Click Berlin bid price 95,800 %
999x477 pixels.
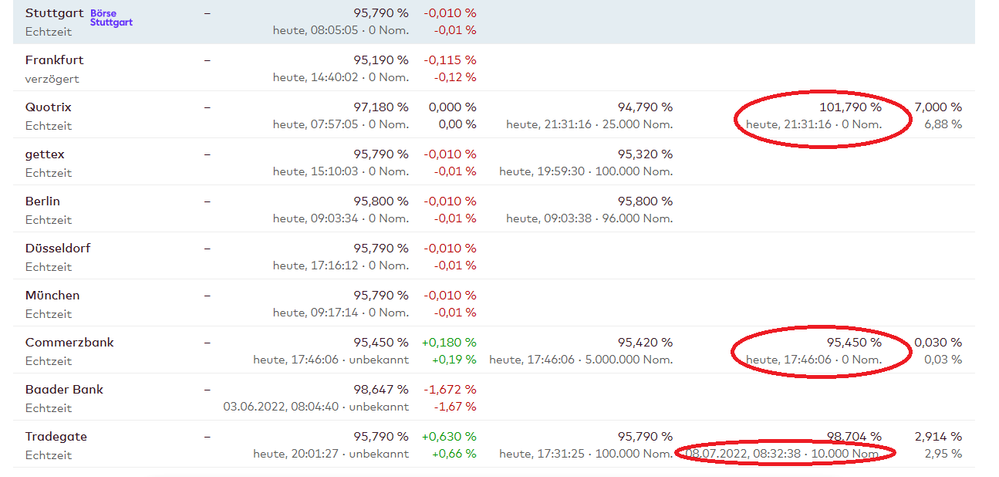(x=645, y=201)
